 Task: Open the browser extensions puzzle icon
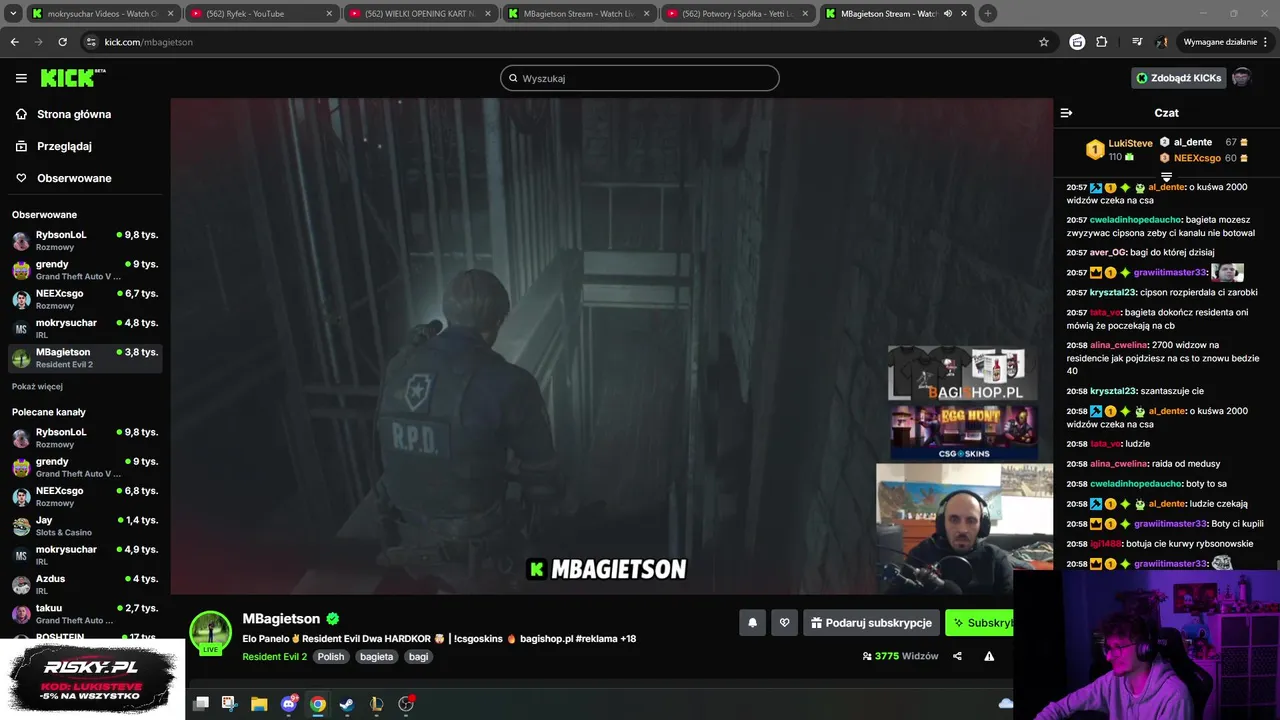coord(1102,42)
